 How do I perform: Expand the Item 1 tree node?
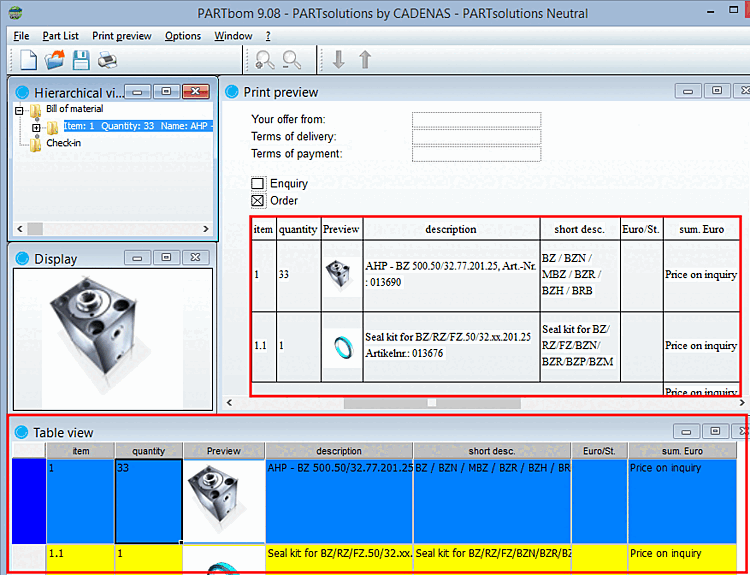tap(36, 128)
